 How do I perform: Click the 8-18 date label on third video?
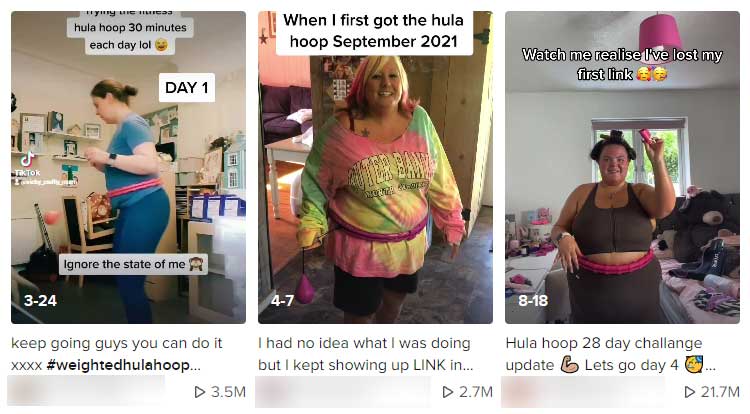click(x=533, y=301)
